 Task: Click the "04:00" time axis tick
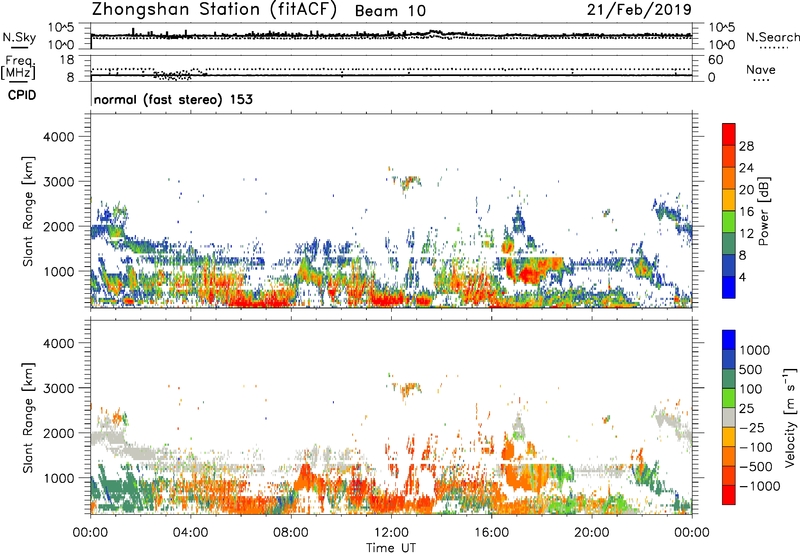click(x=190, y=533)
